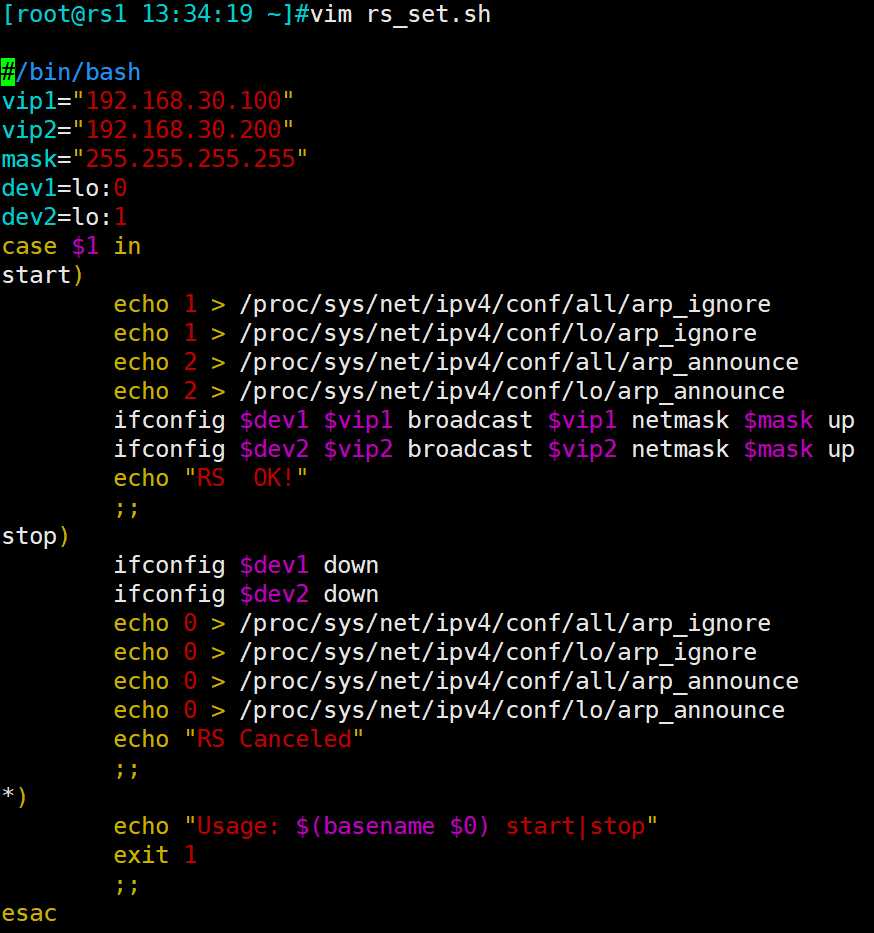Click the 'echo 0 > .../lo/arp_announce' line
874x933 pixels.
point(449,710)
